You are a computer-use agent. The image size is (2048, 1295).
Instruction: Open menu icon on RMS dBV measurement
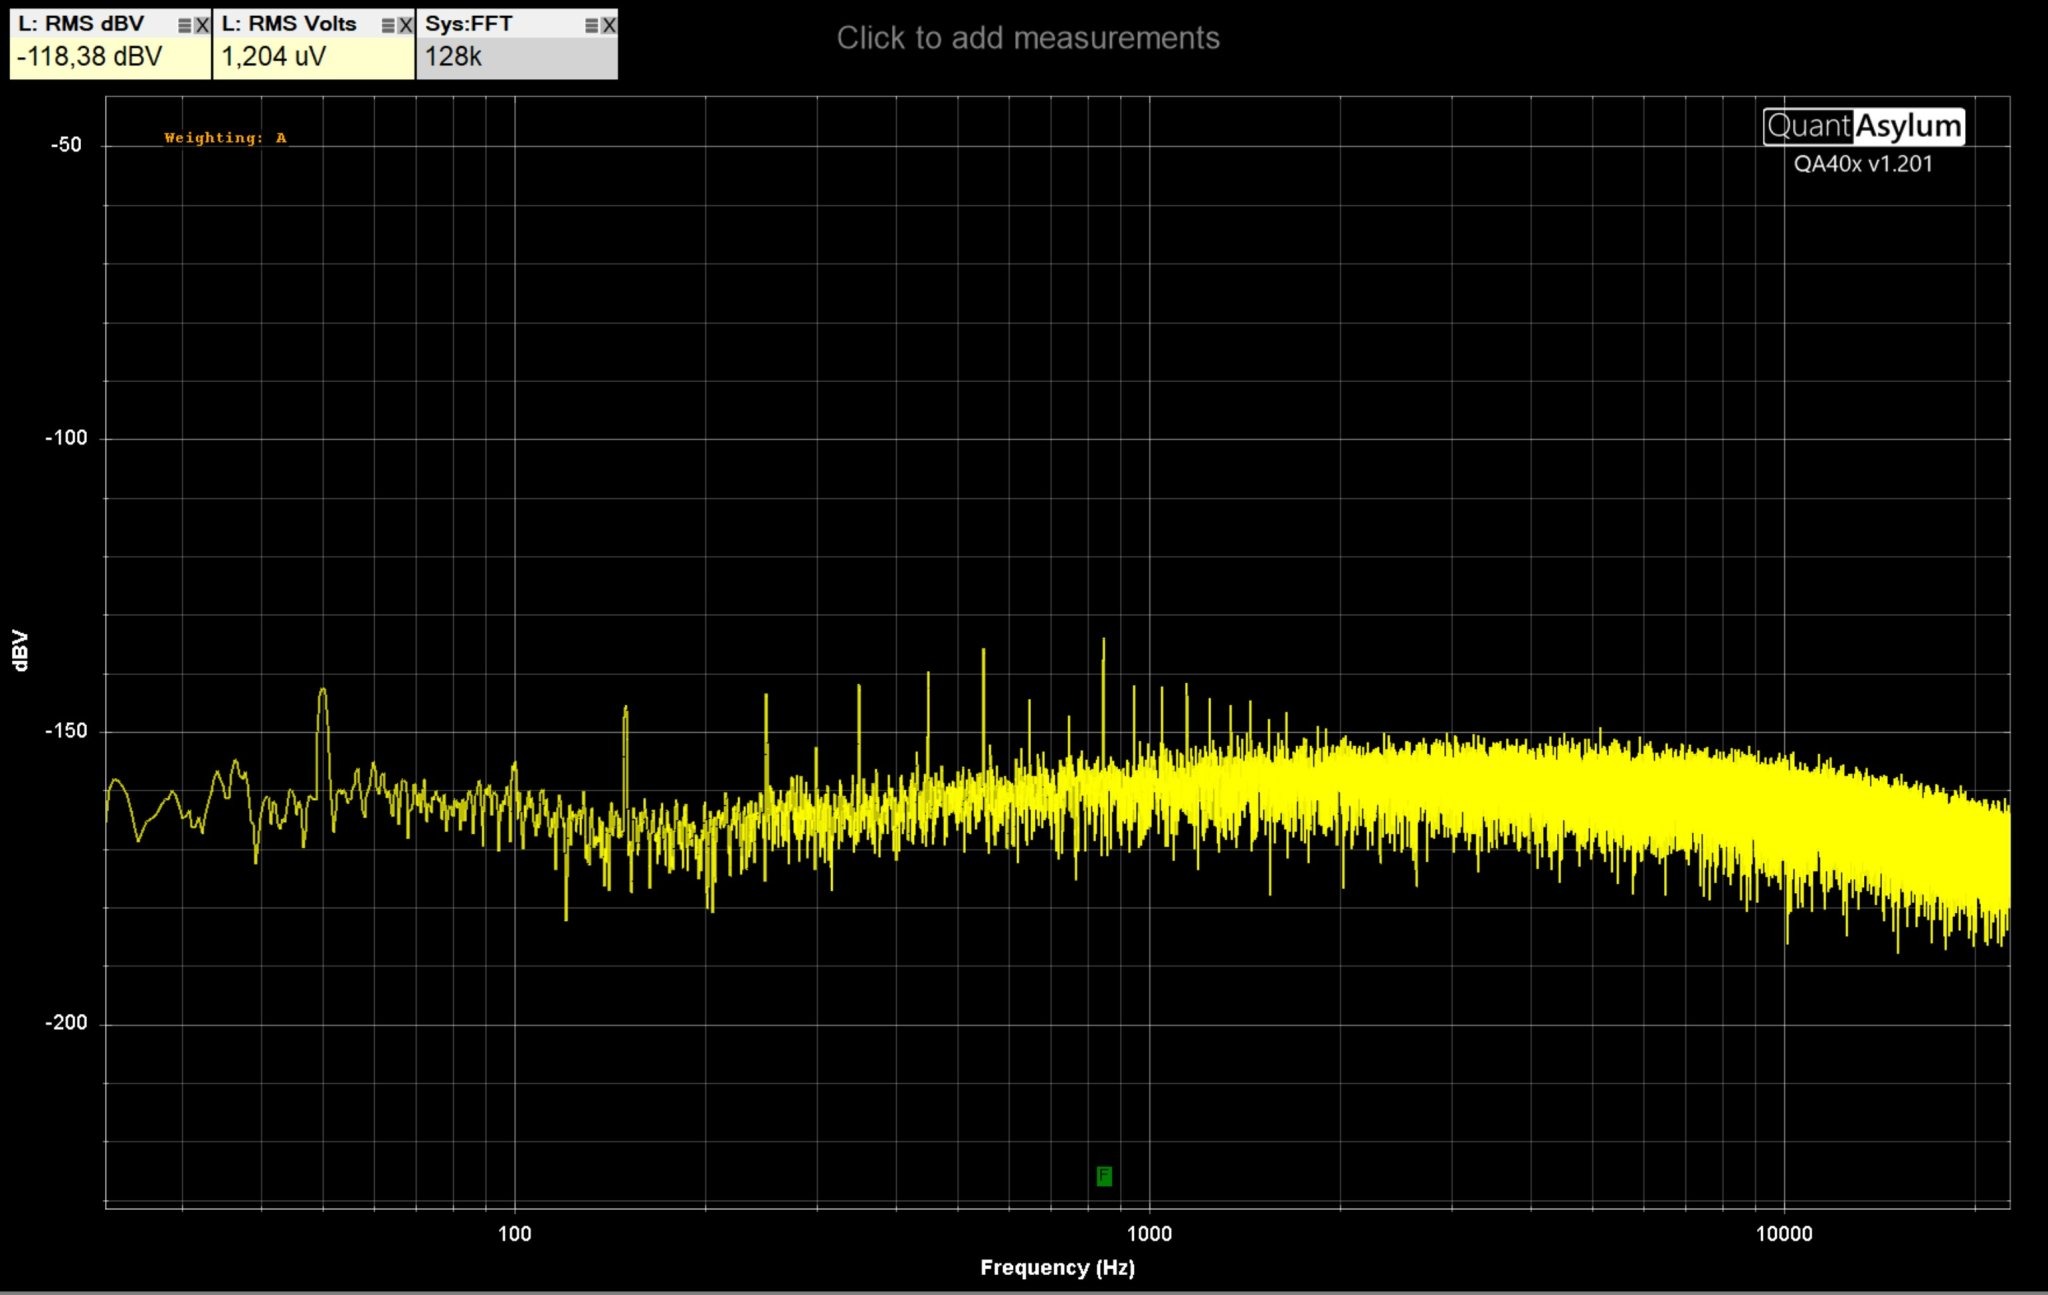[185, 26]
